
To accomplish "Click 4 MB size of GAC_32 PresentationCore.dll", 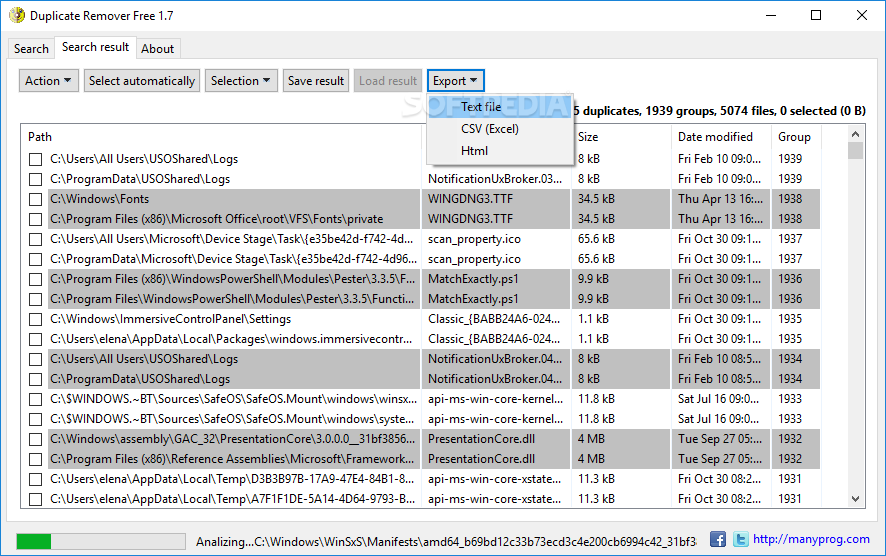I will click(591, 439).
